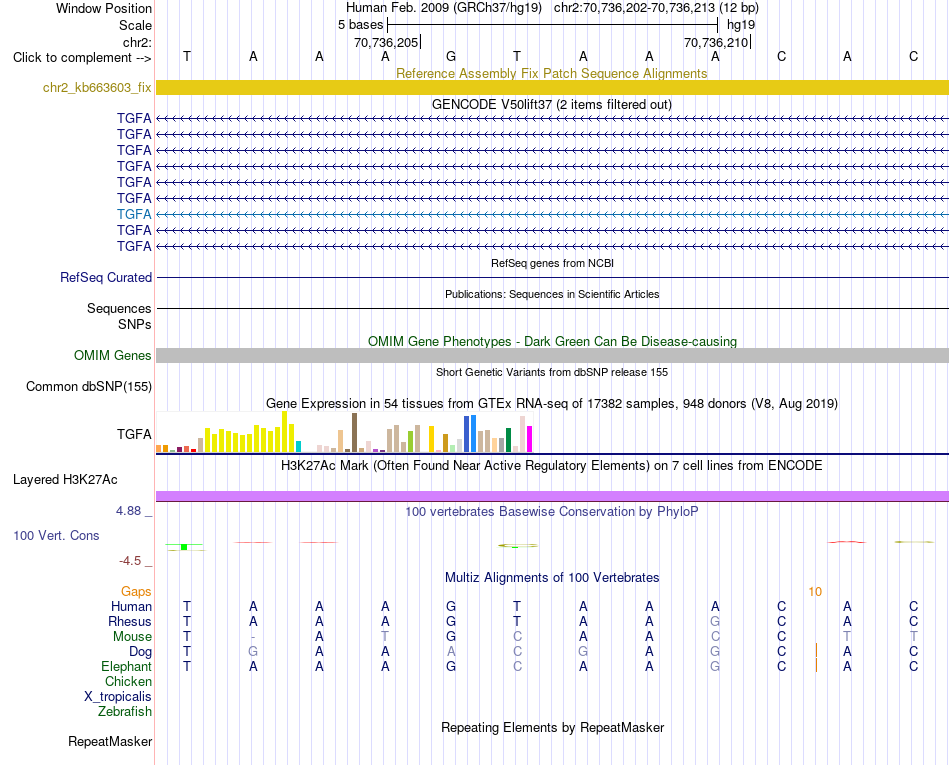
Task: Click the Common dbSNP(155) label
Action: 89,386
